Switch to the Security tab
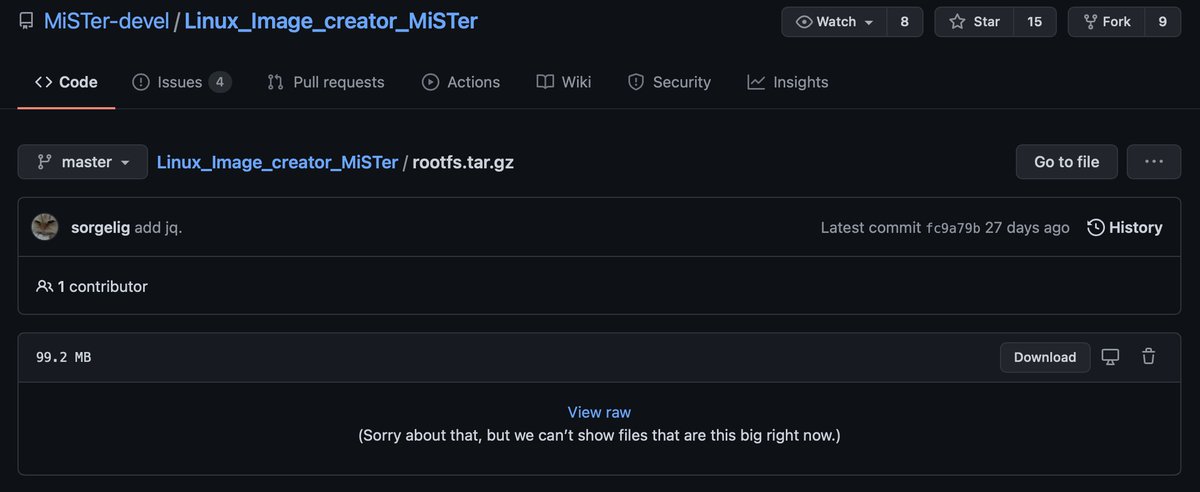The width and height of the screenshot is (1200, 492). (669, 82)
